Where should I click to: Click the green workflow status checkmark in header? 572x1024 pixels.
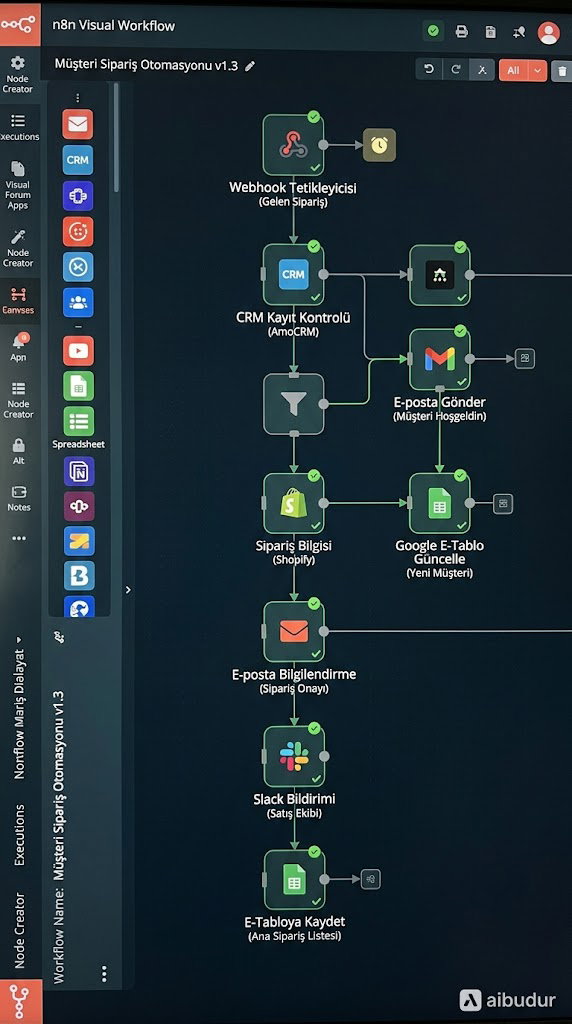pos(432,31)
